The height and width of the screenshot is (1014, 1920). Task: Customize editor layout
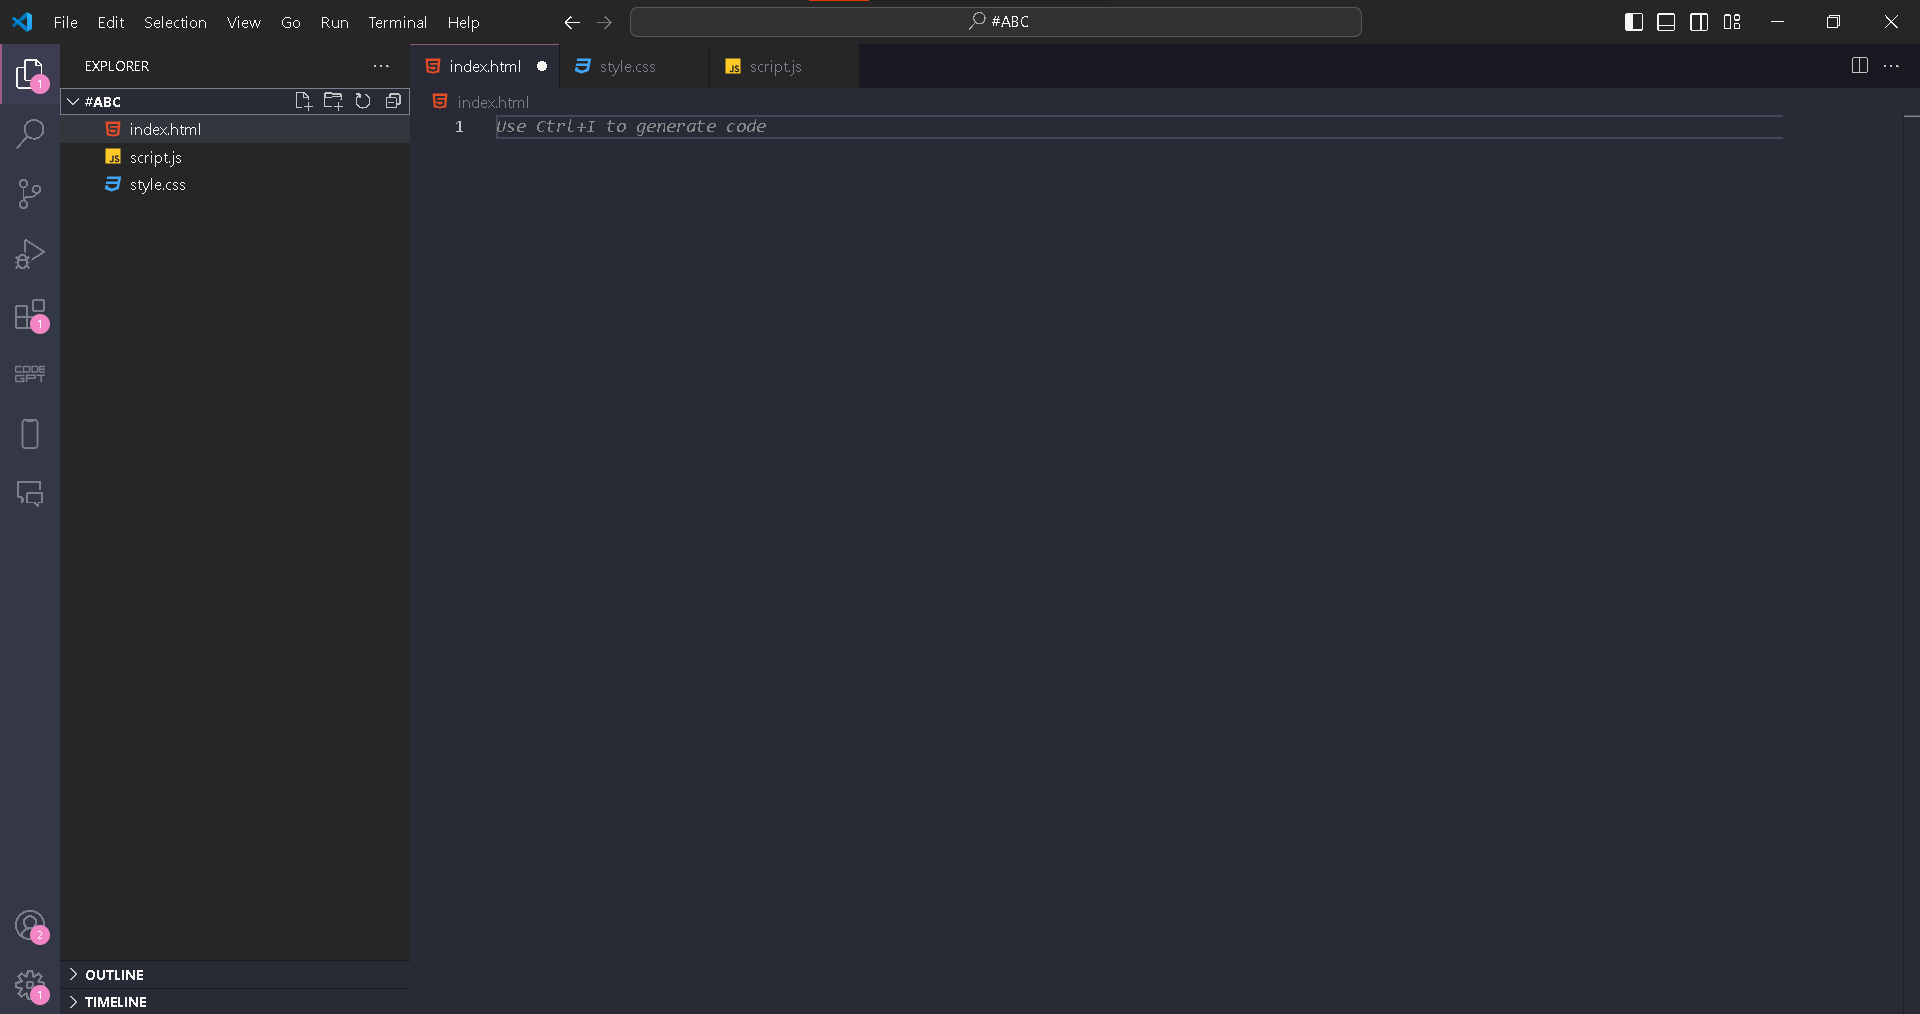1732,22
